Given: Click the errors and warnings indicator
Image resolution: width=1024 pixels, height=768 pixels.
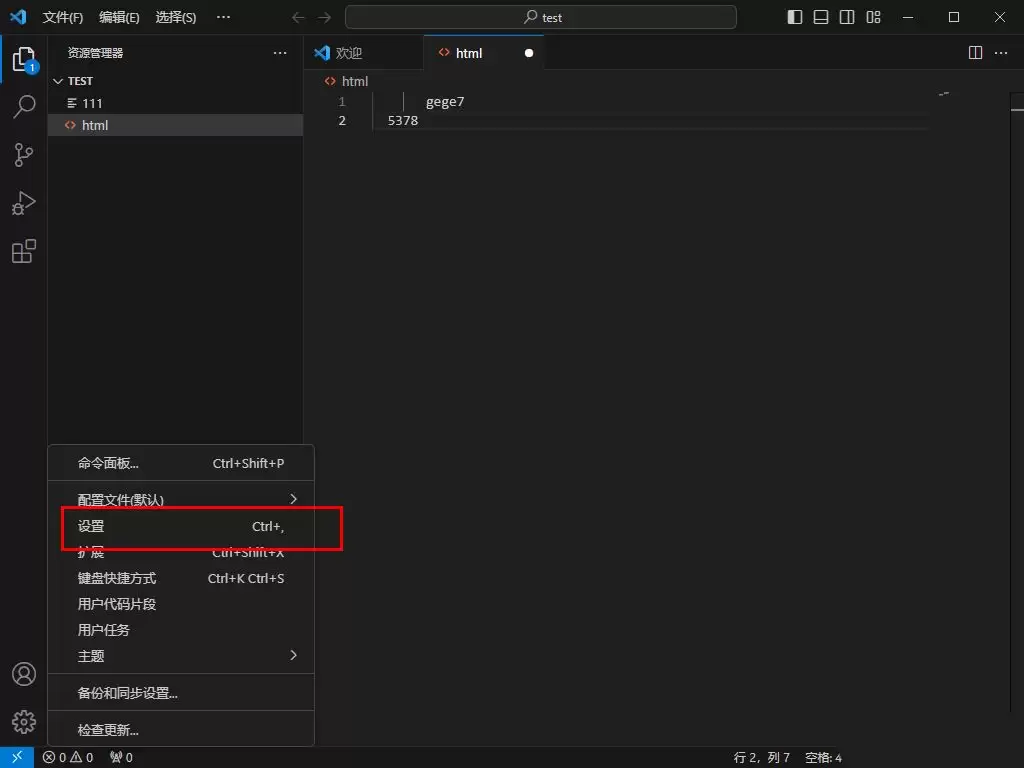Looking at the screenshot, I should (67, 757).
